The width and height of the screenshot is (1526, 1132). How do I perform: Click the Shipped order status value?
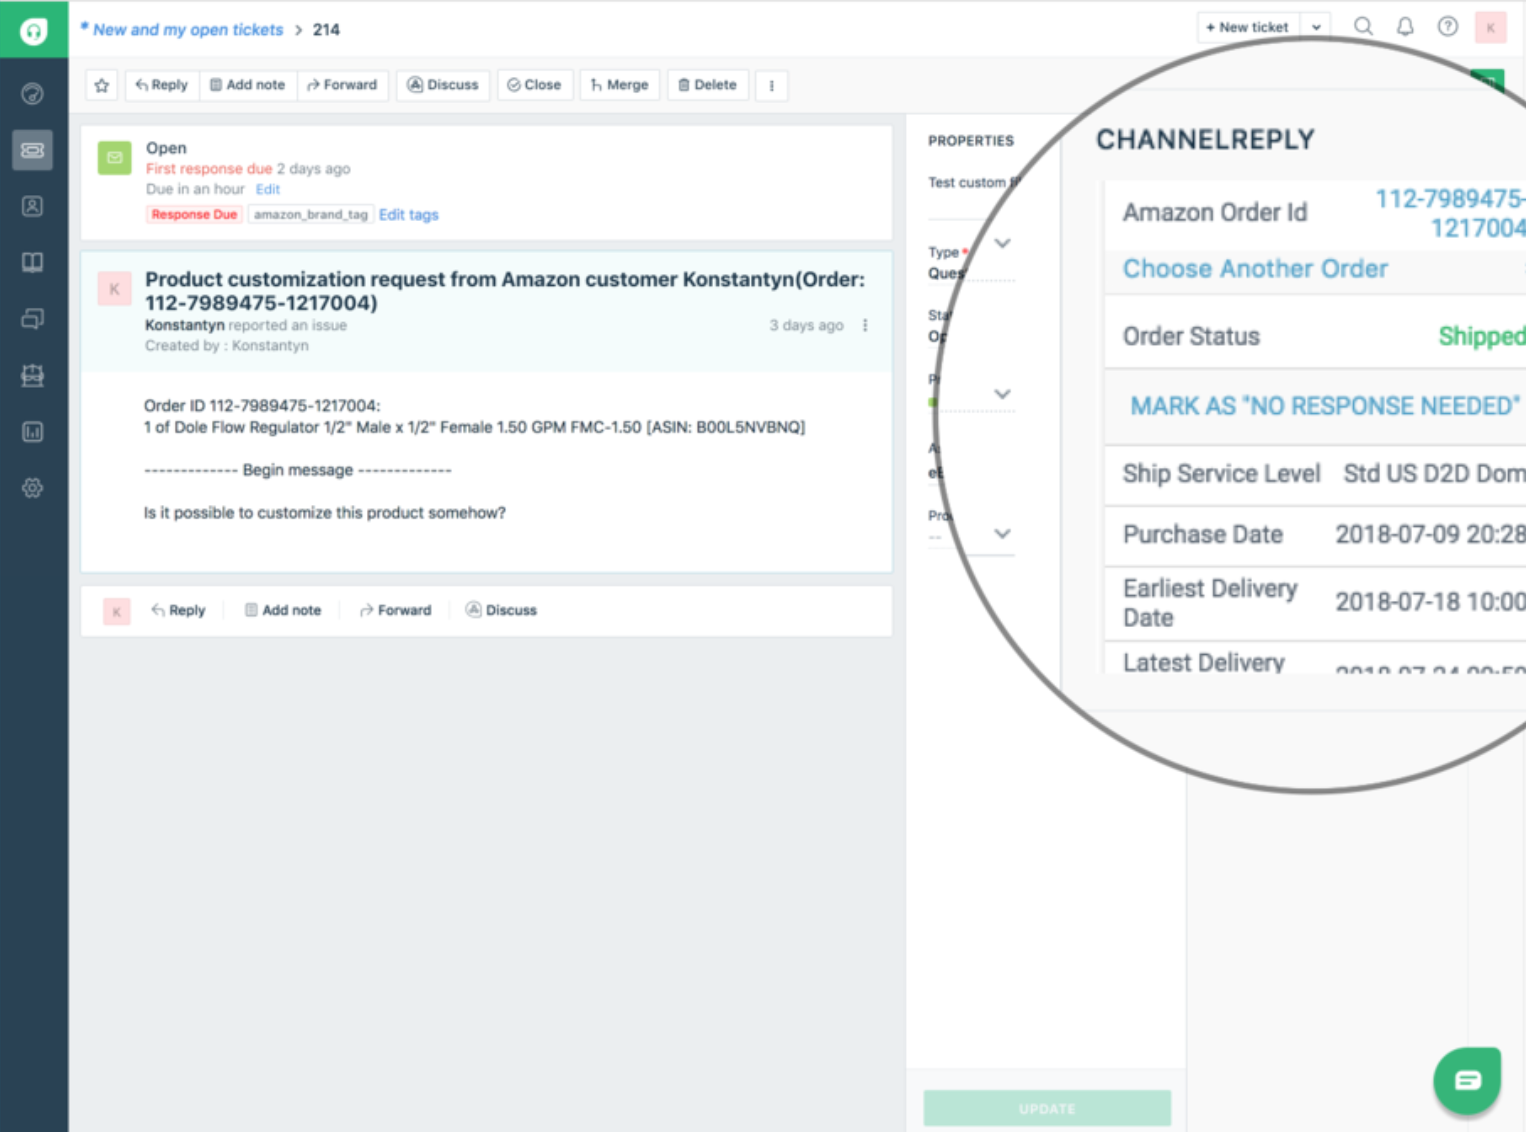pos(1482,337)
